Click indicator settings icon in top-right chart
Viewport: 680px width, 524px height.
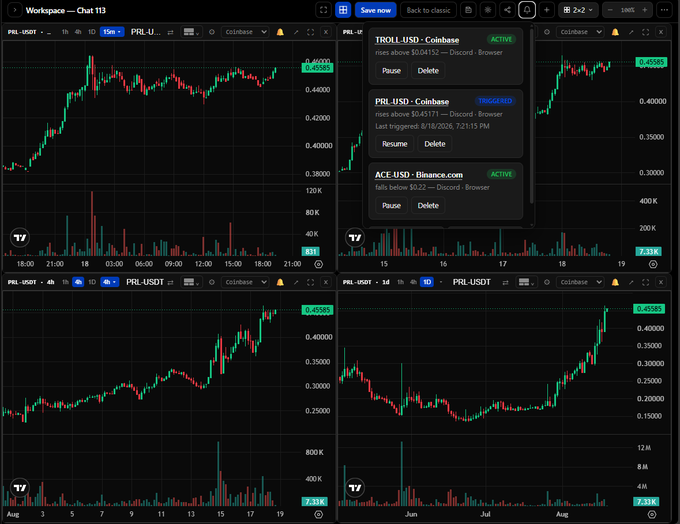tap(547, 32)
